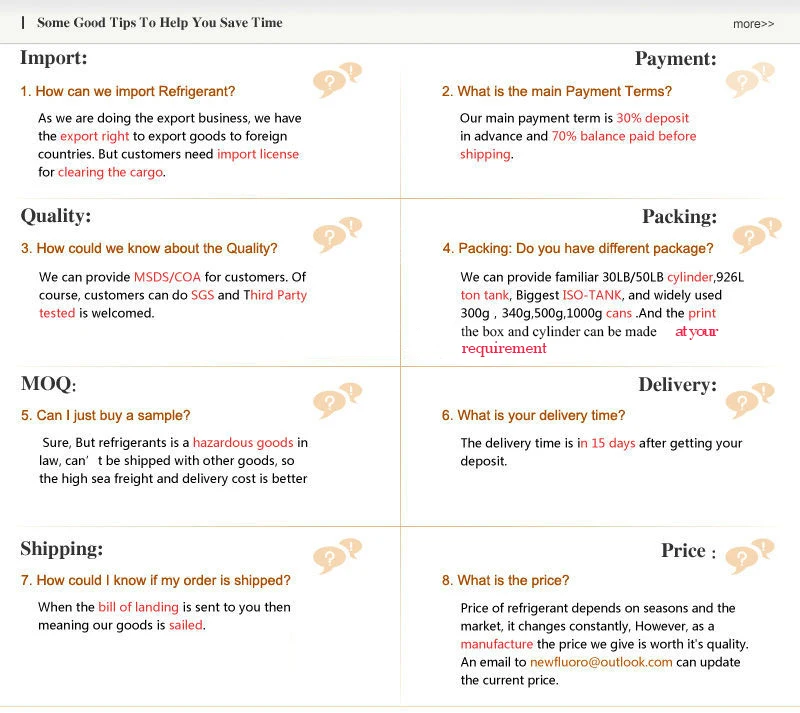Click the speech bubble icon beside Import
800x713 pixels.
click(337, 79)
